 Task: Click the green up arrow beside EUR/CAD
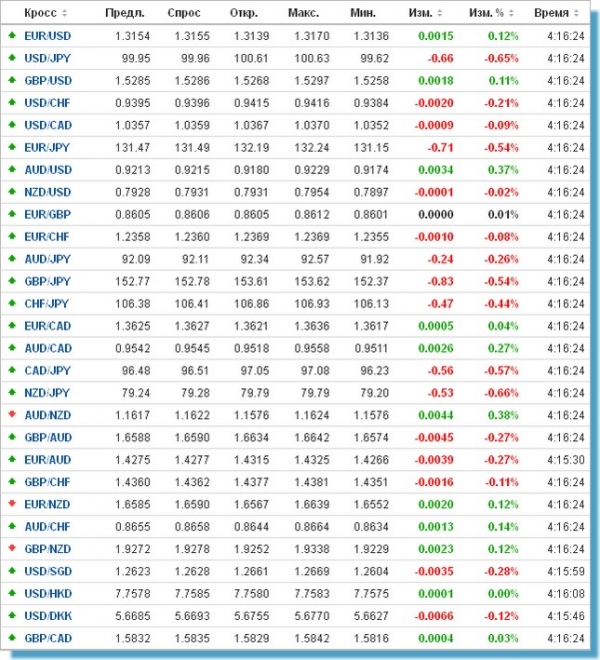(12, 325)
